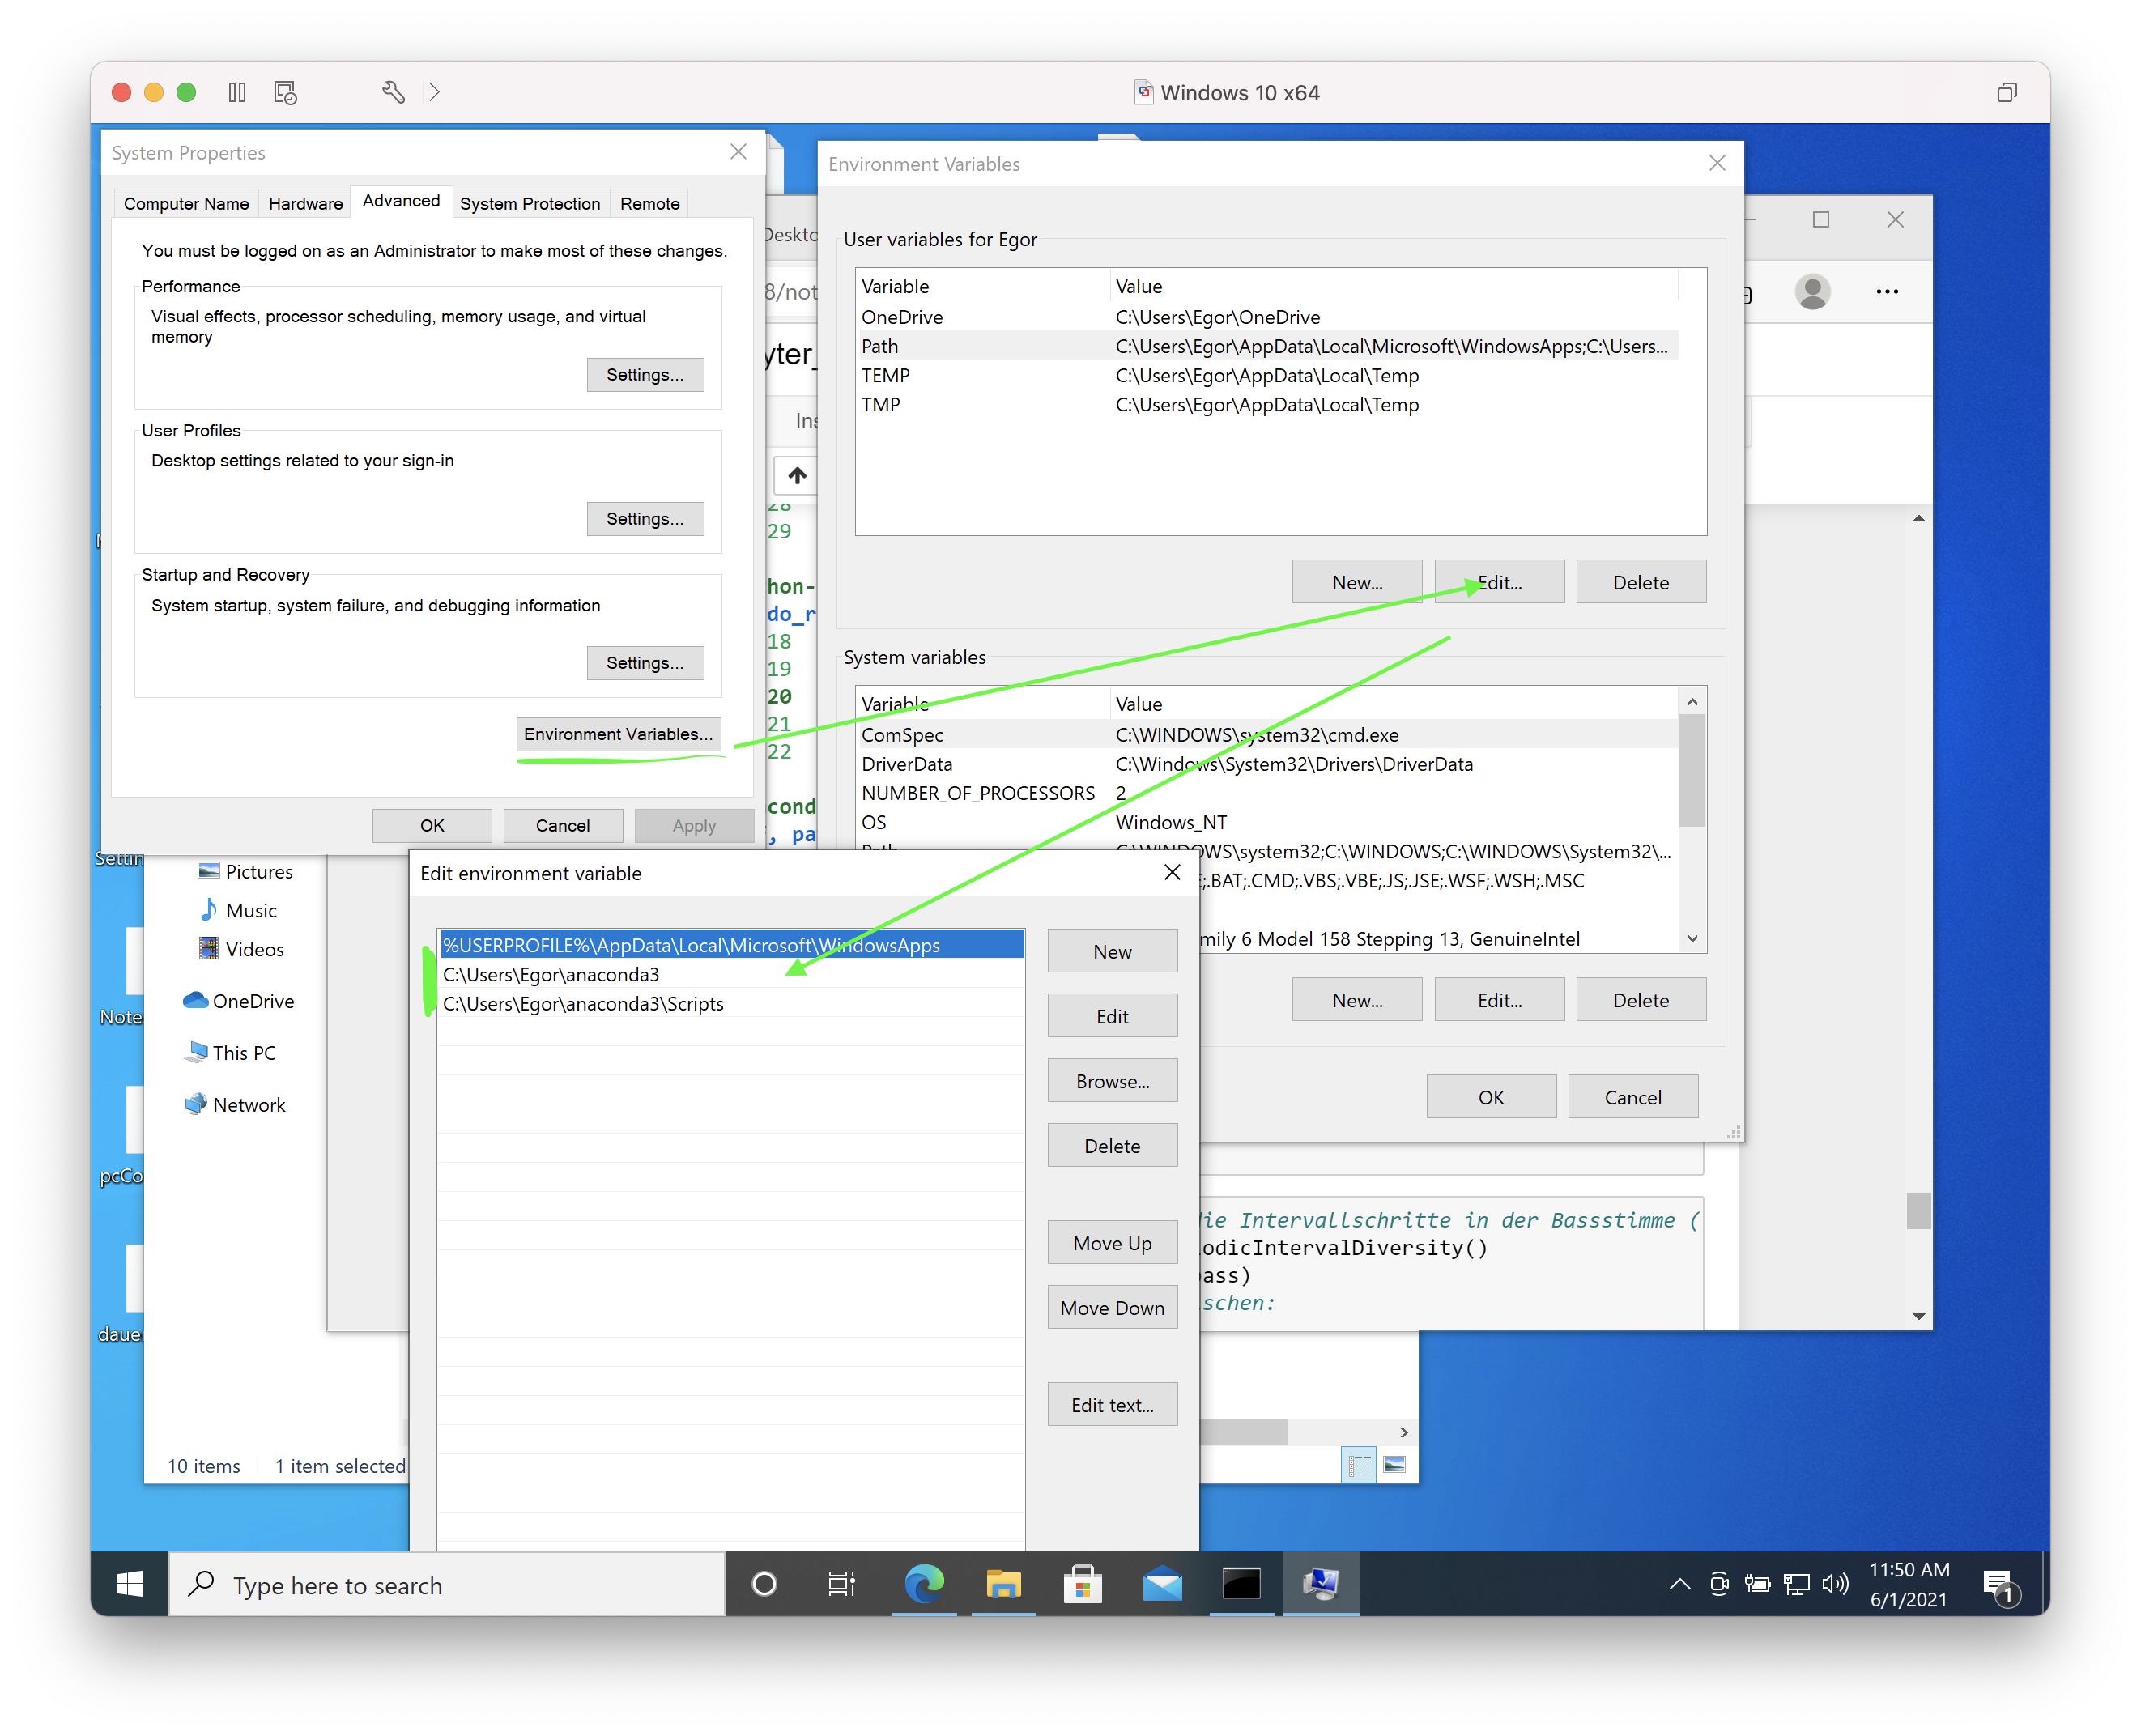Open the Microsoft Store taskbar icon
The width and height of the screenshot is (2141, 1736).
1082,1584
